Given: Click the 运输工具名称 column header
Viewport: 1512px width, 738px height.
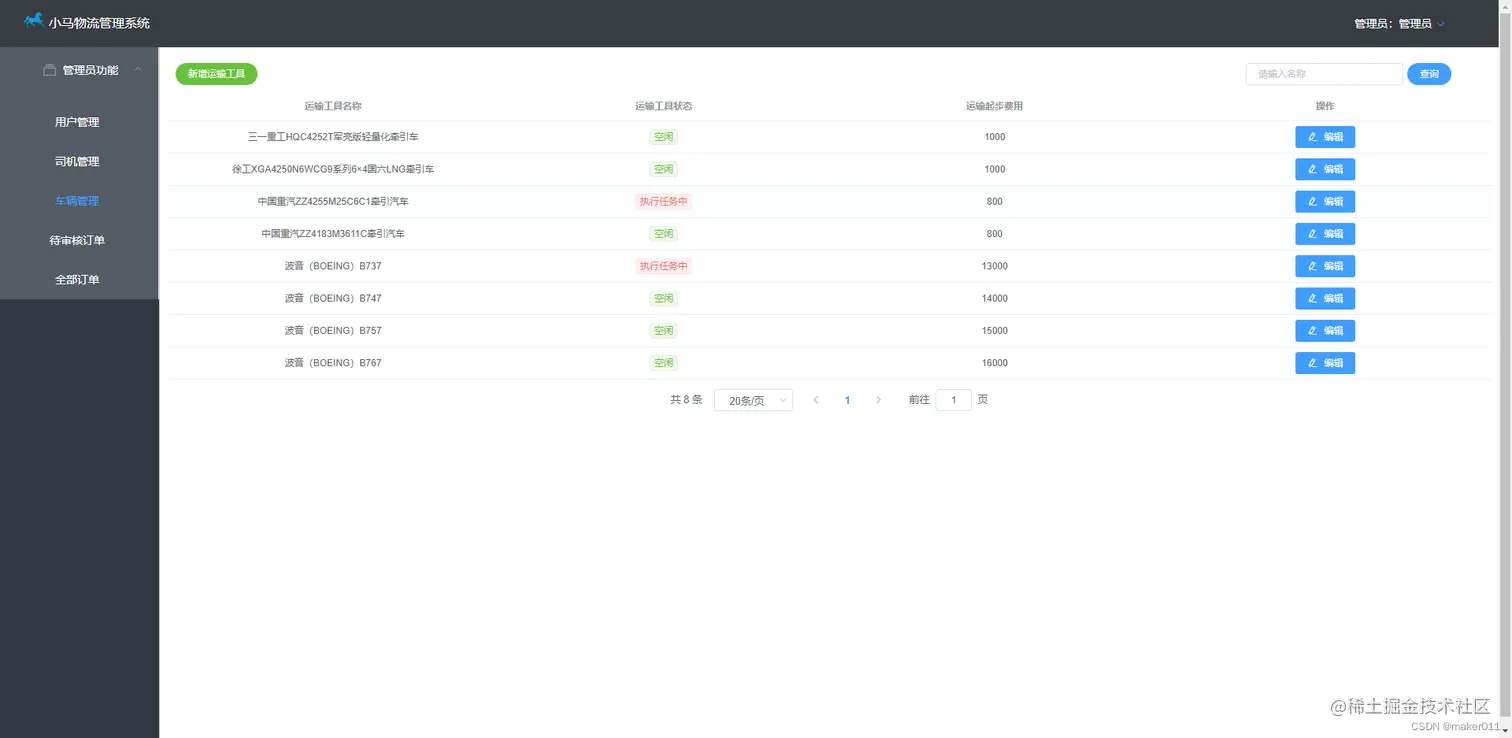Looking at the screenshot, I should (x=333, y=106).
